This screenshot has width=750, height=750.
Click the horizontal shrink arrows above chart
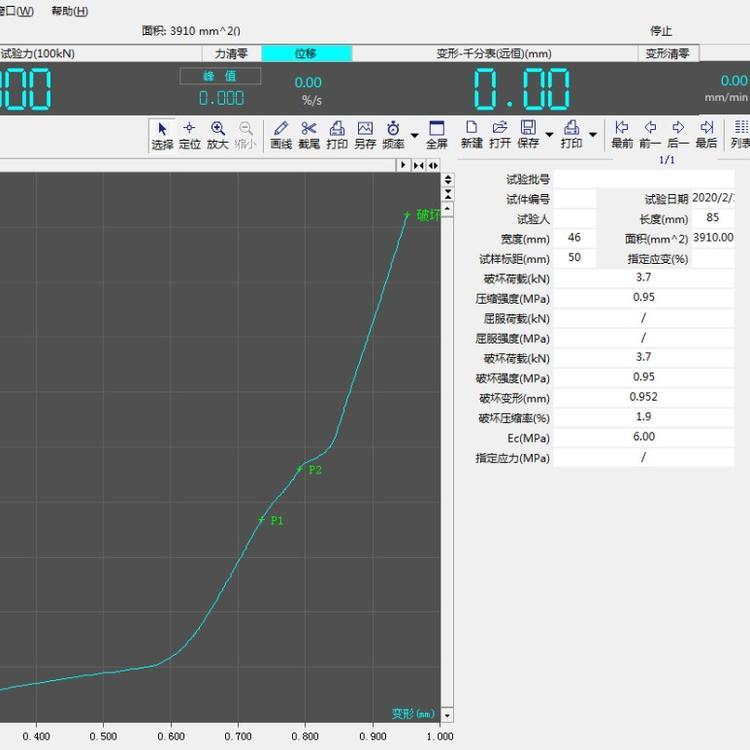[x=419, y=165]
